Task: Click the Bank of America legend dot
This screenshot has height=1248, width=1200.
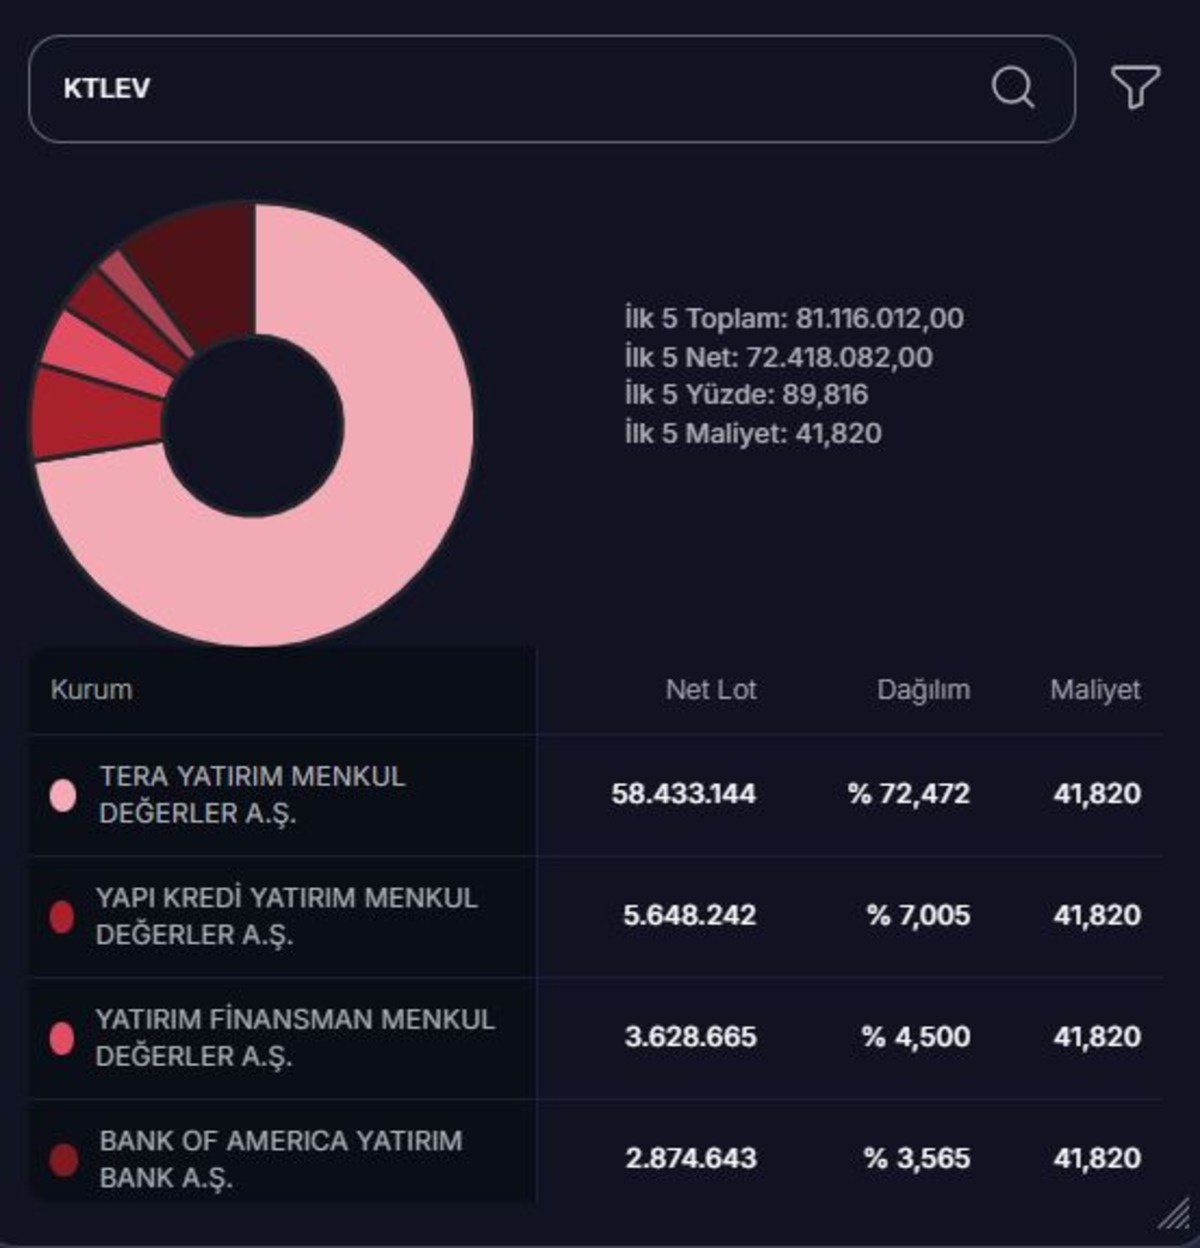Action: (63, 1160)
